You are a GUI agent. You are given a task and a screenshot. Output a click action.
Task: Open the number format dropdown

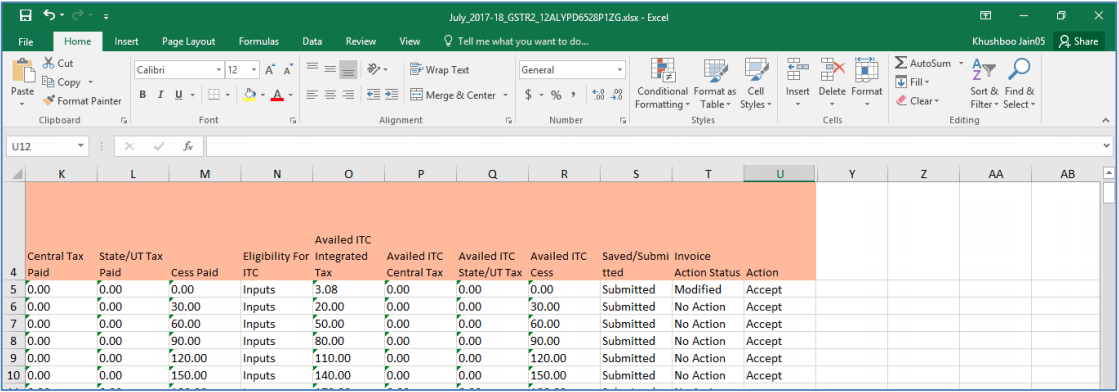[619, 70]
